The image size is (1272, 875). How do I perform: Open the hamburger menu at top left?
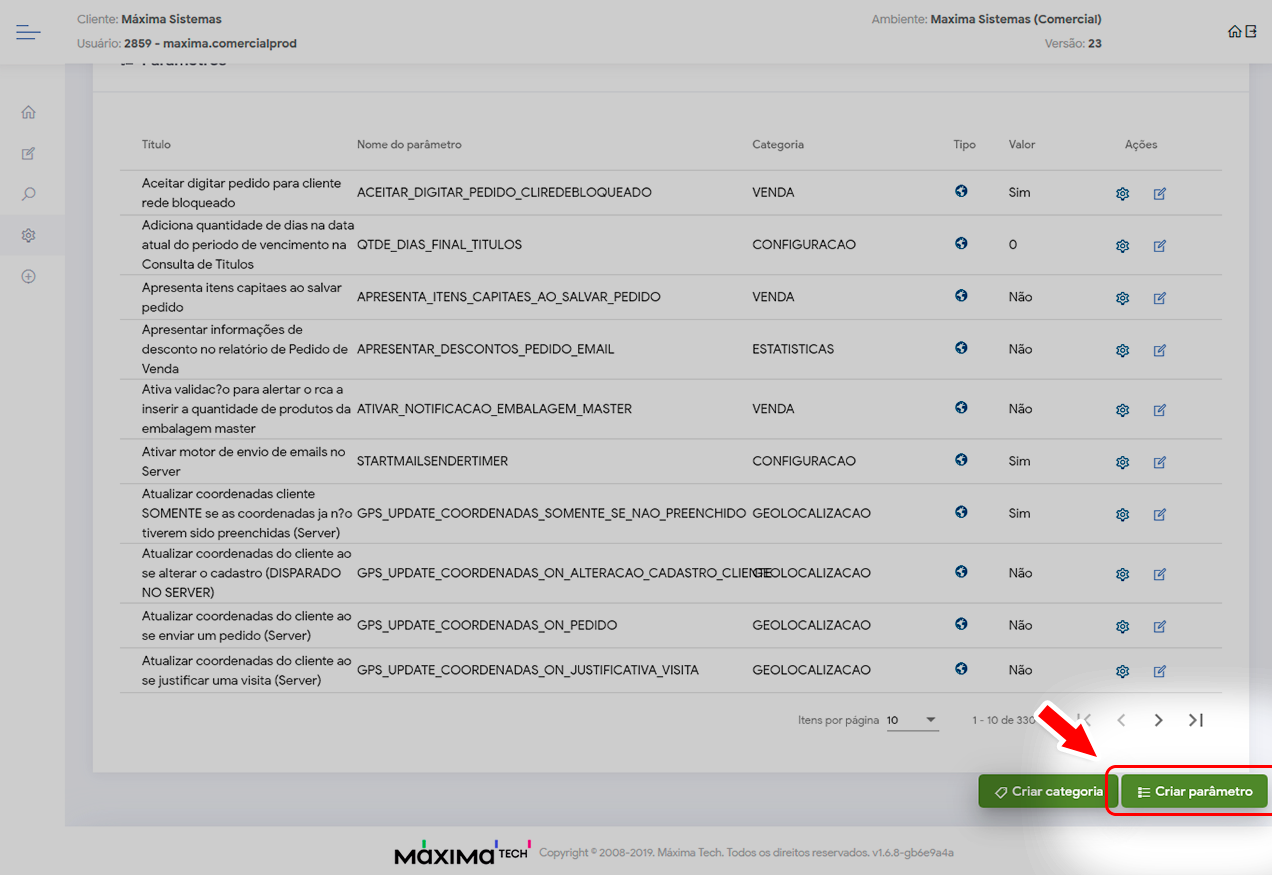[28, 33]
